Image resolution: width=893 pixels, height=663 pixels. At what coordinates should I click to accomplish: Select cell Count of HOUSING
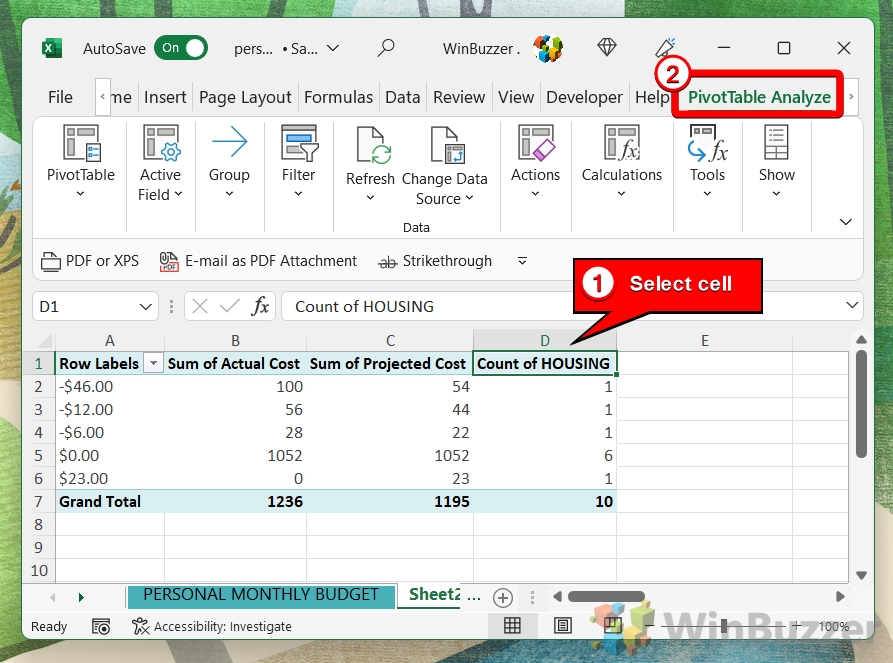pos(544,363)
